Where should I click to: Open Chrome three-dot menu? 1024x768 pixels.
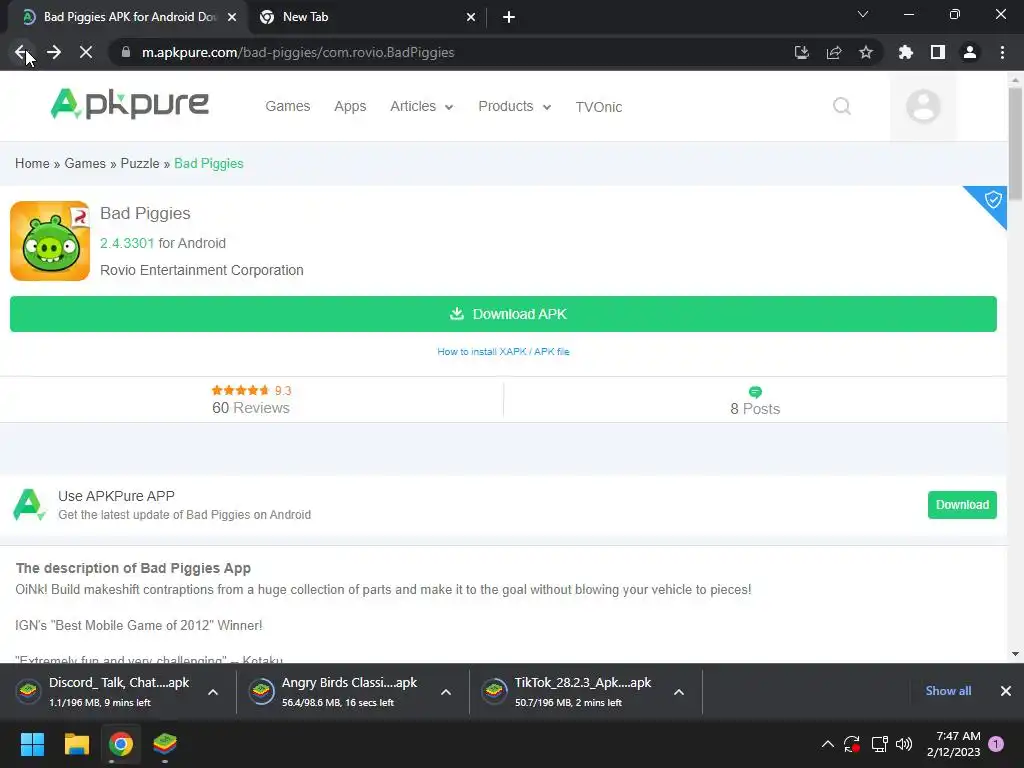click(1002, 52)
